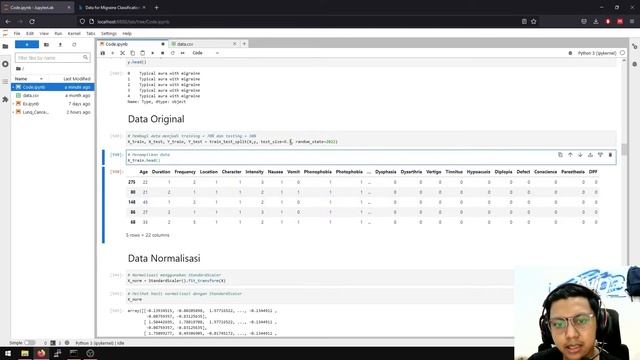This screenshot has width=640, height=360.
Task: Click the blue New Launcher plus button
Action: point(27,44)
